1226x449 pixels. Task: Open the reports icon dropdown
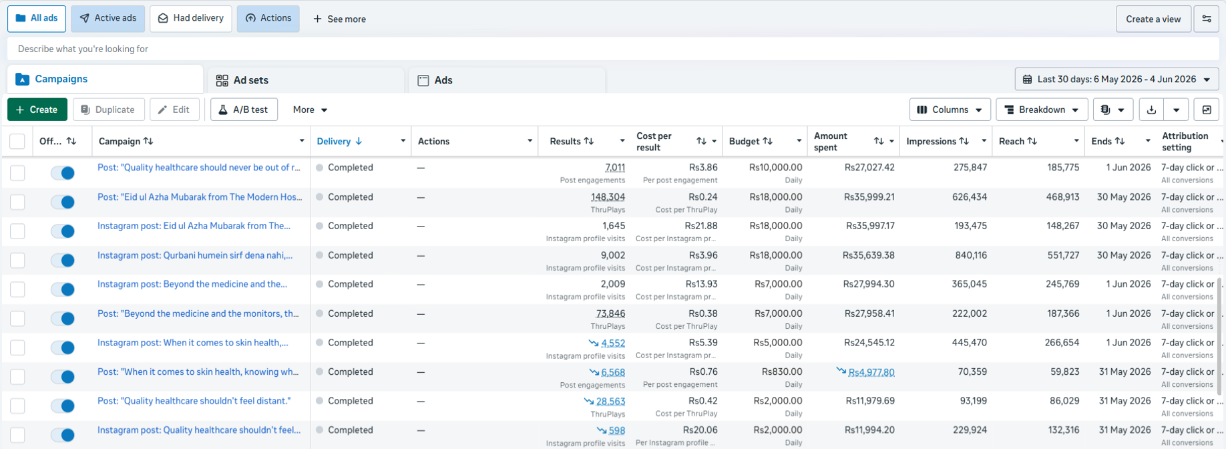1113,109
